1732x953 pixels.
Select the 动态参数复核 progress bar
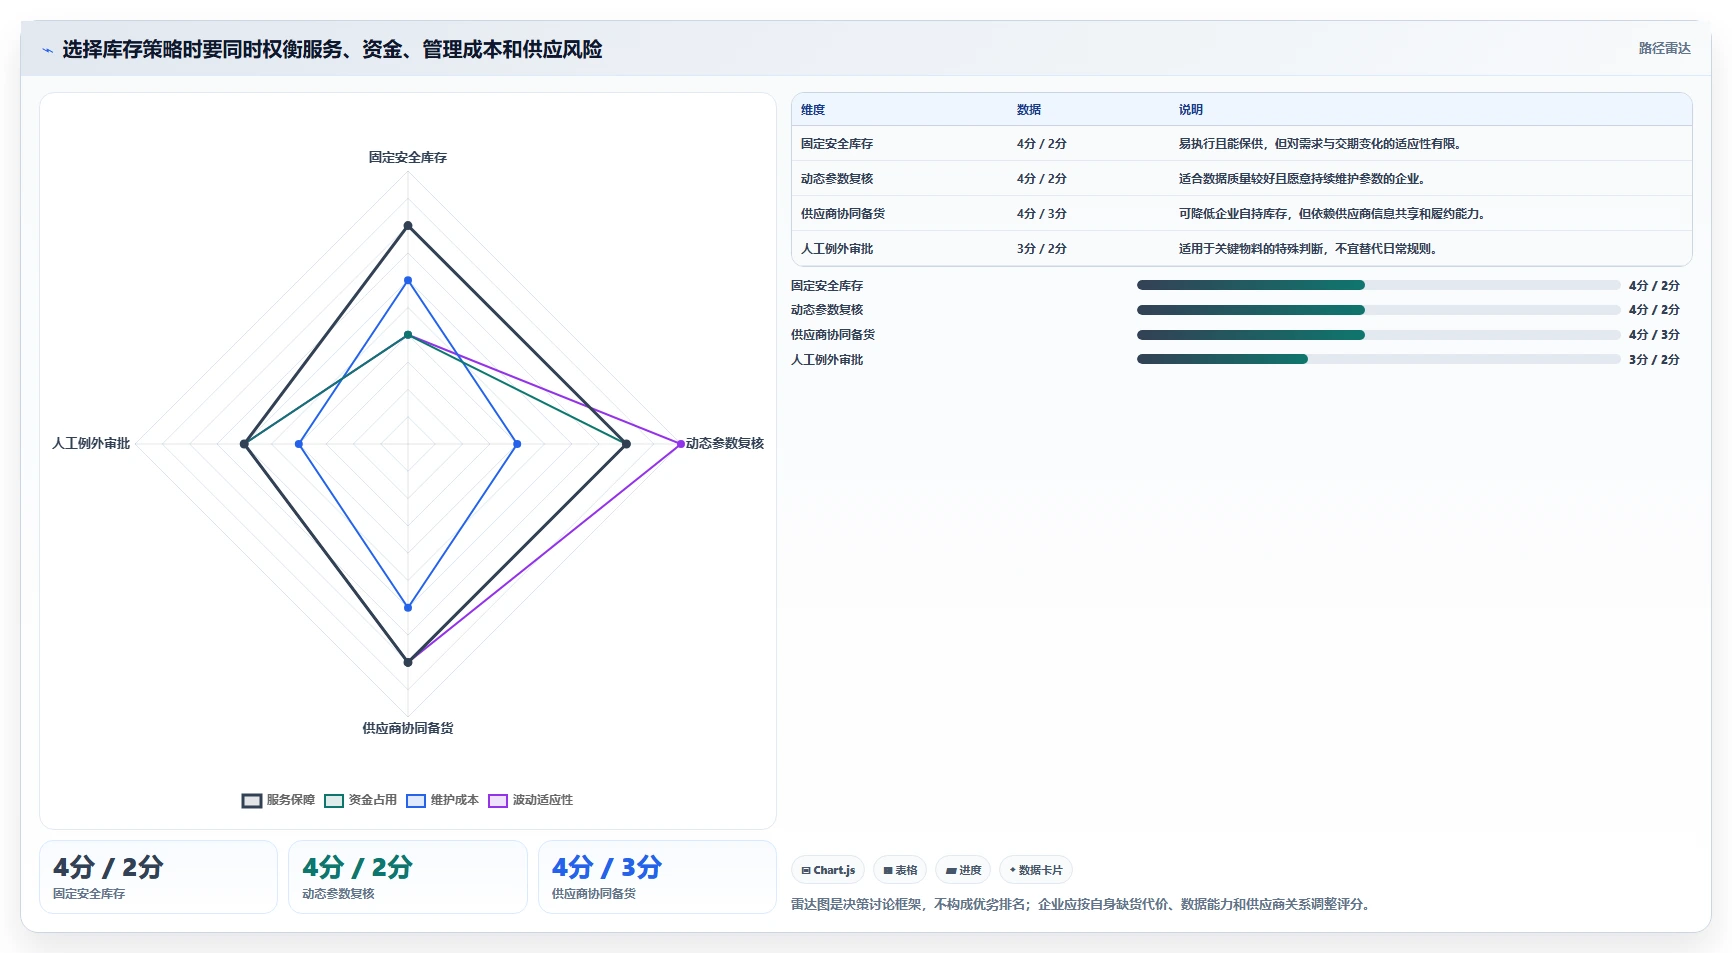[x=1378, y=310]
